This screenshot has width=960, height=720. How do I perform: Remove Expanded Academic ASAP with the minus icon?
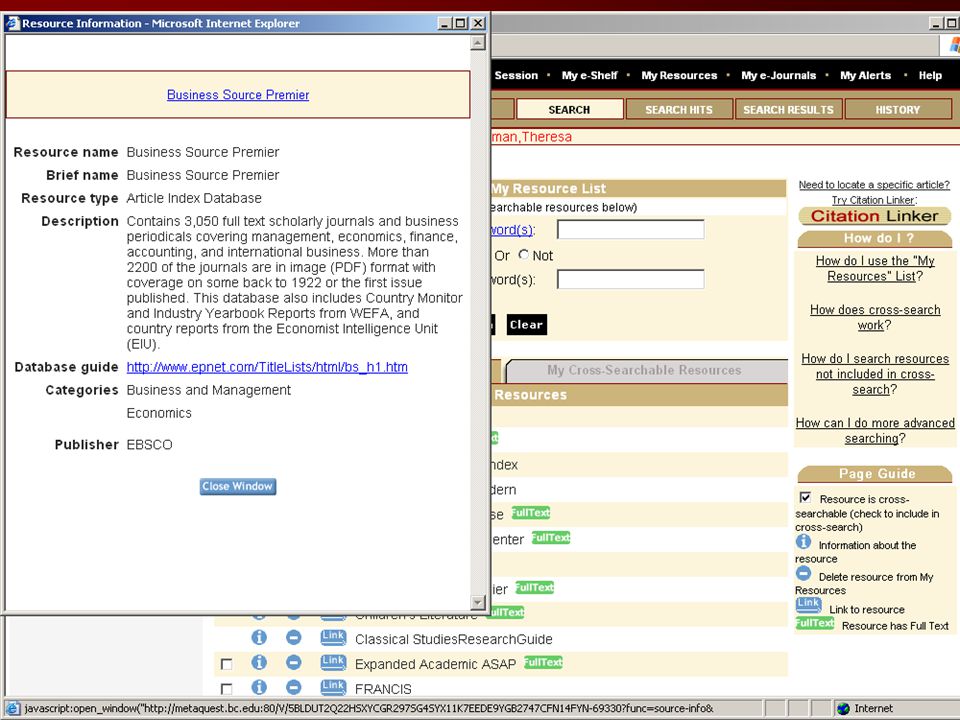(294, 662)
